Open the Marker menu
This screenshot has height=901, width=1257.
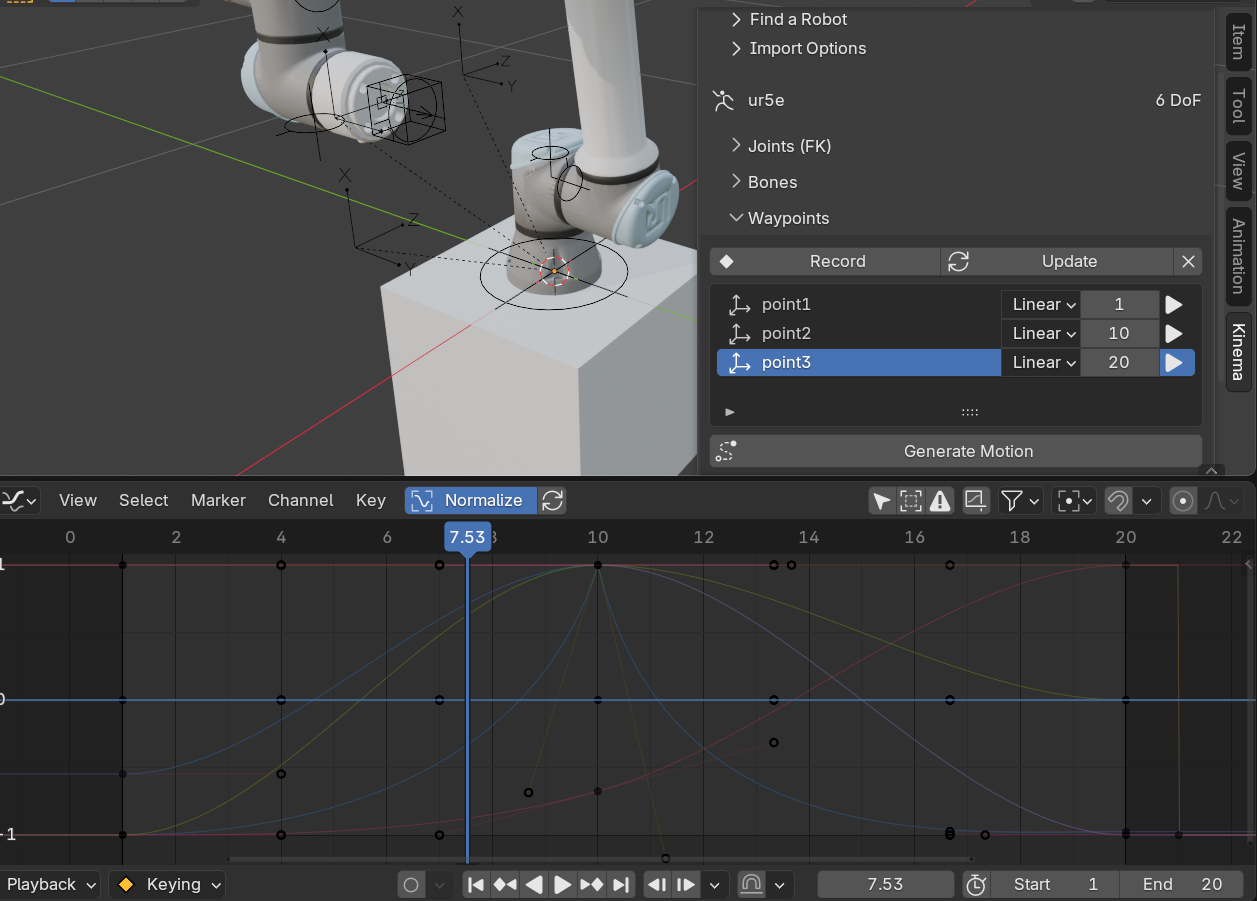[218, 500]
